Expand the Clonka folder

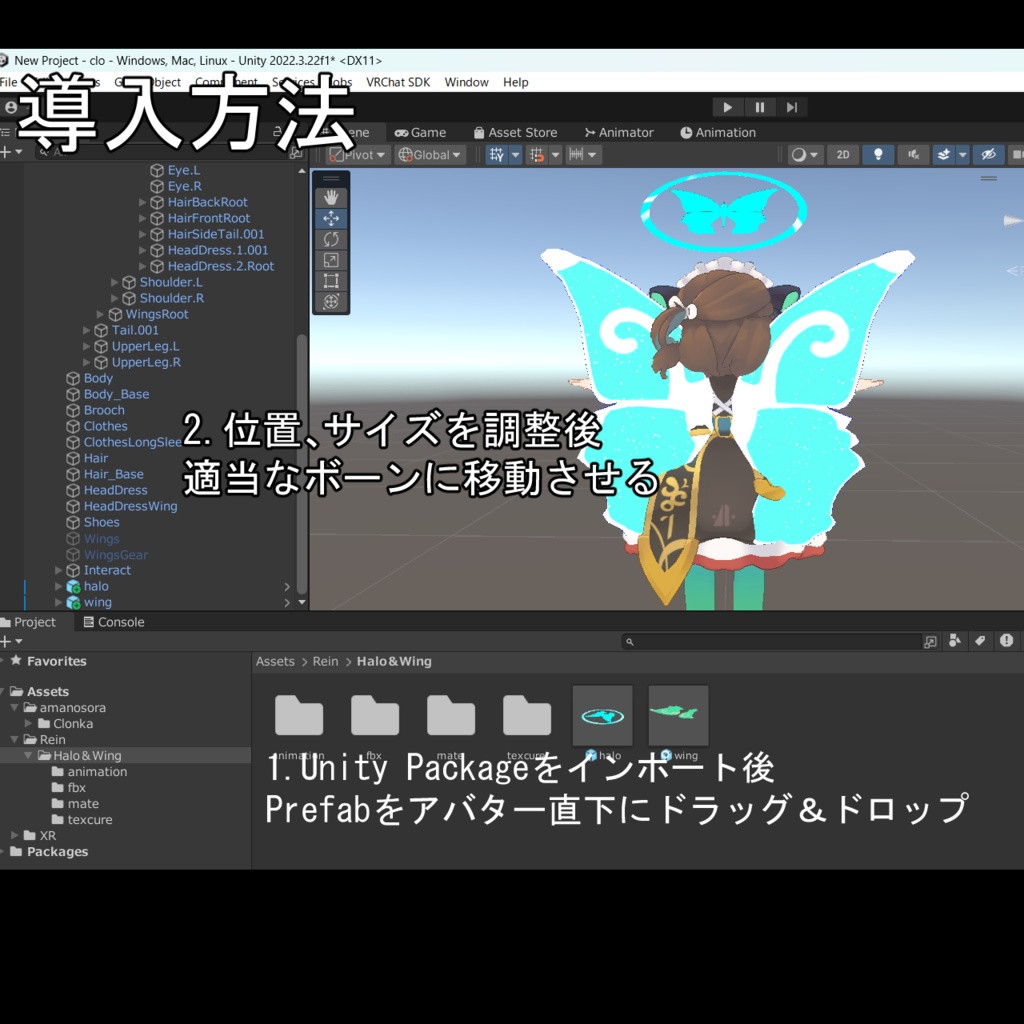click(x=28, y=724)
